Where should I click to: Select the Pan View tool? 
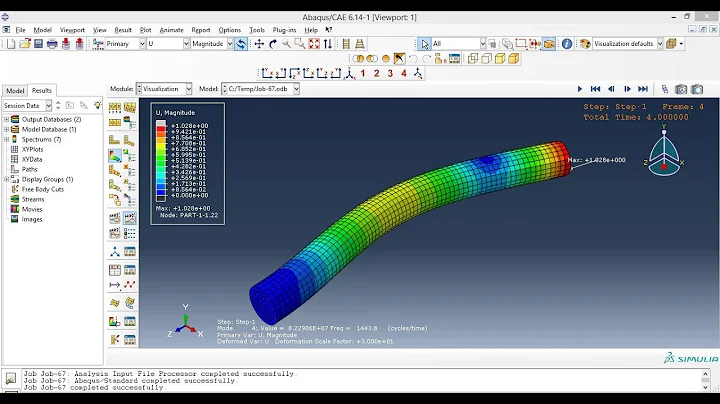(x=259, y=44)
